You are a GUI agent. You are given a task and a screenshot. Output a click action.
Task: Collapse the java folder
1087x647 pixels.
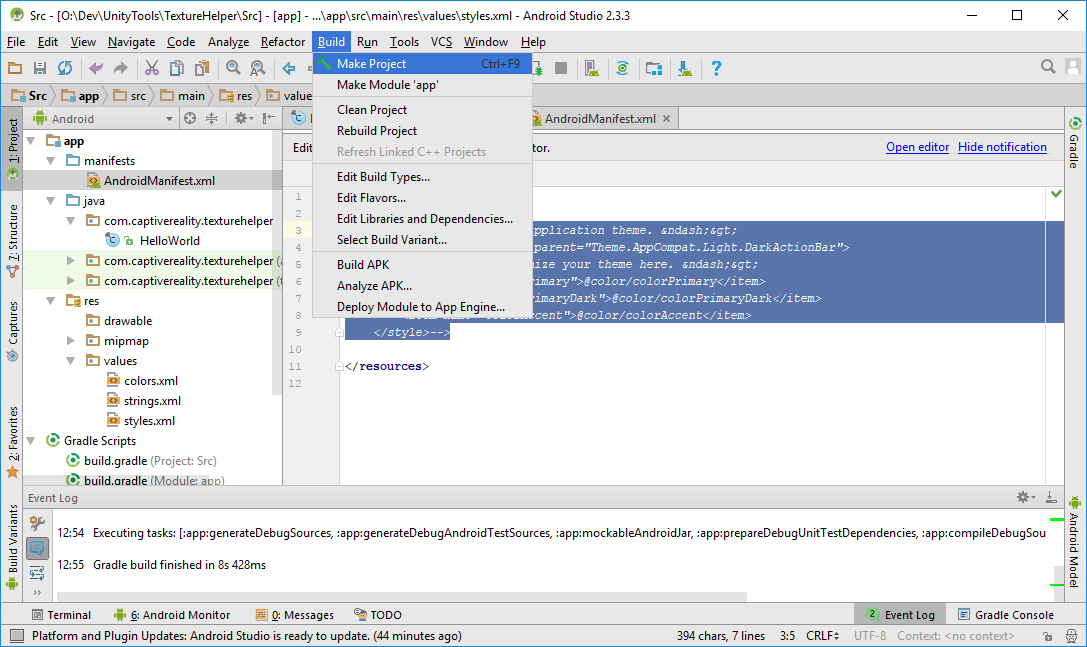51,201
